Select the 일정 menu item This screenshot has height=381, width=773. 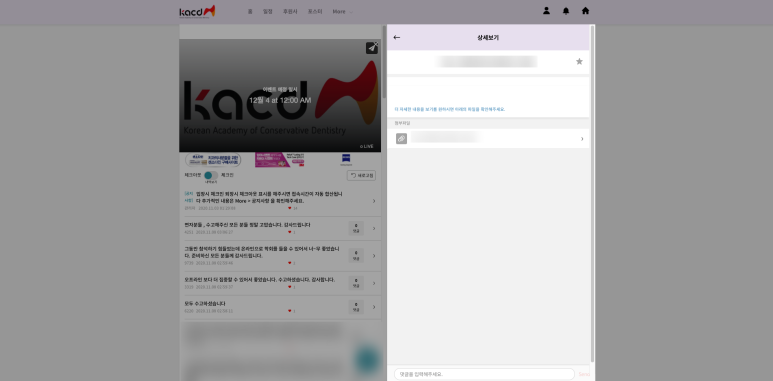click(x=268, y=11)
